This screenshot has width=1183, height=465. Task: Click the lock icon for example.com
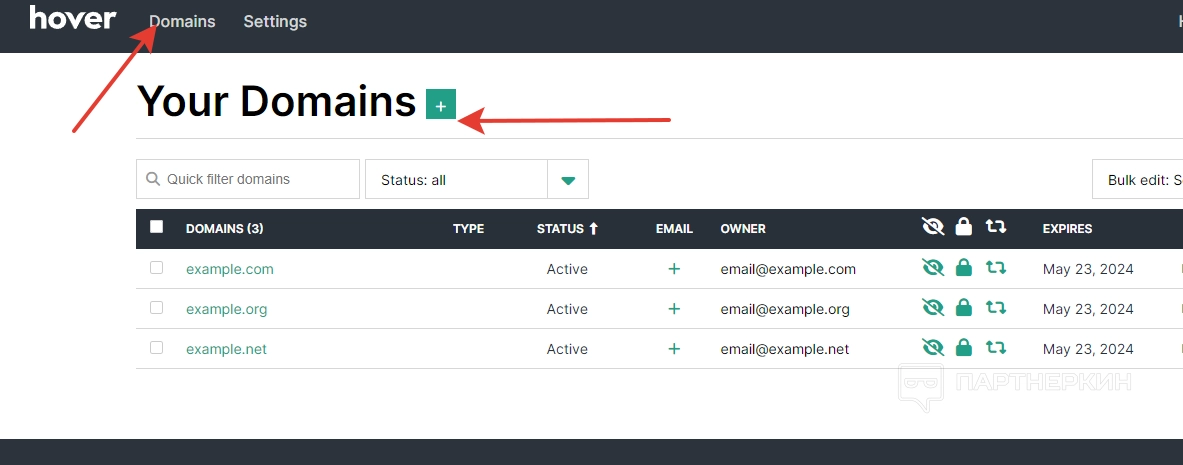pyautogui.click(x=963, y=268)
